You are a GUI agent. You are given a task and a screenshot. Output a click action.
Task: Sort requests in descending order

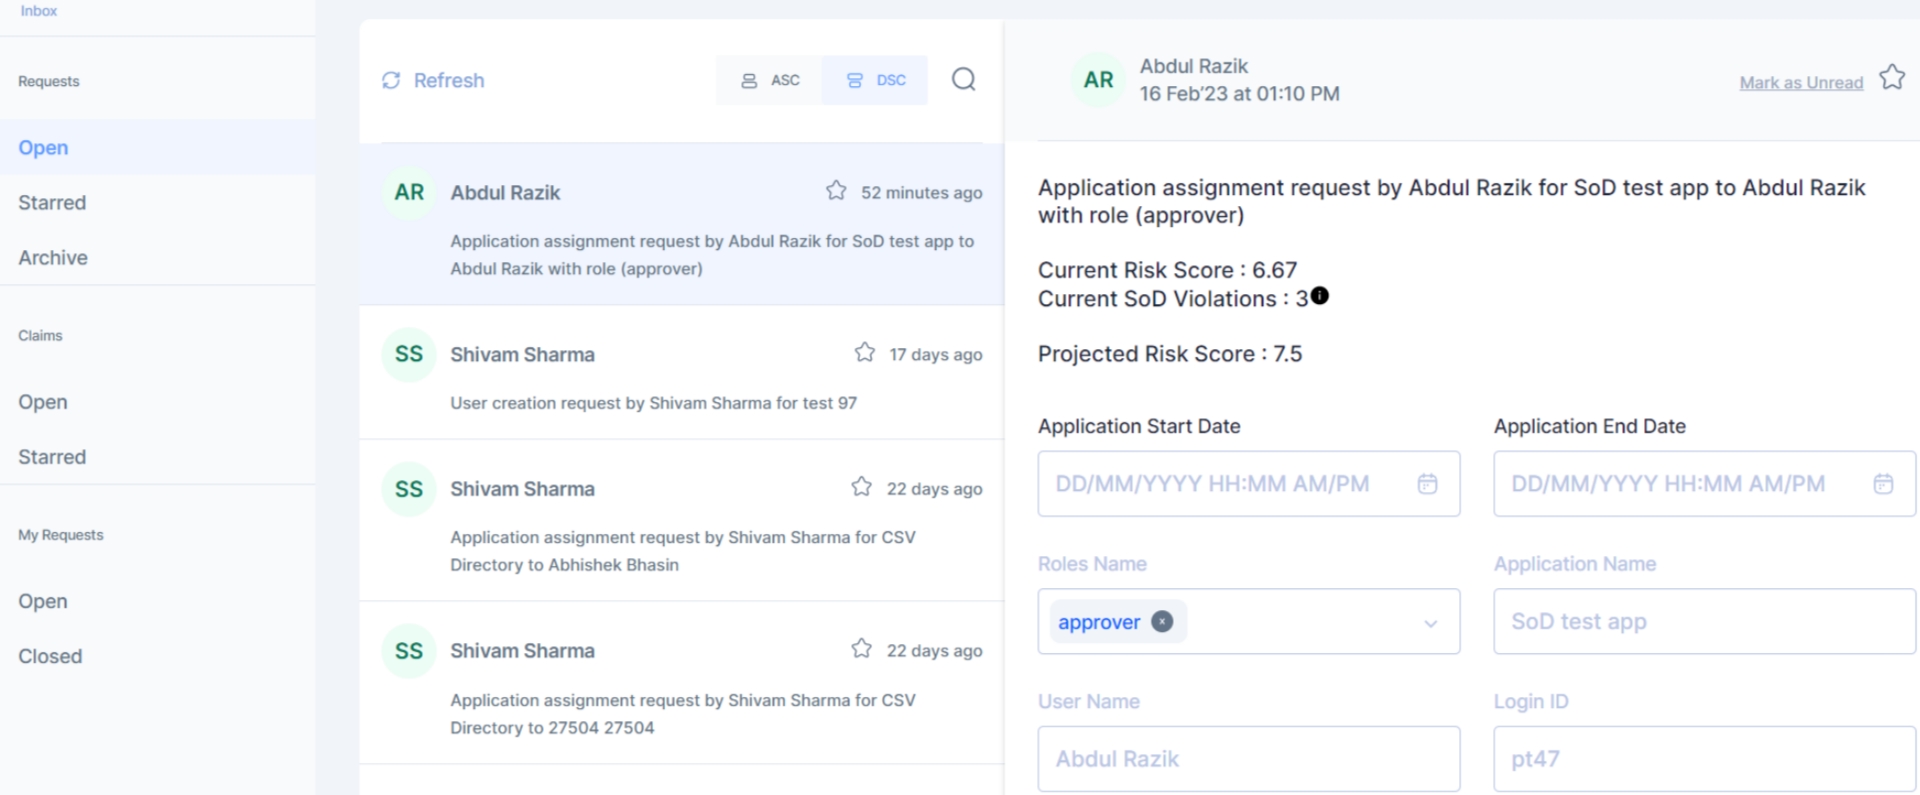click(x=875, y=81)
